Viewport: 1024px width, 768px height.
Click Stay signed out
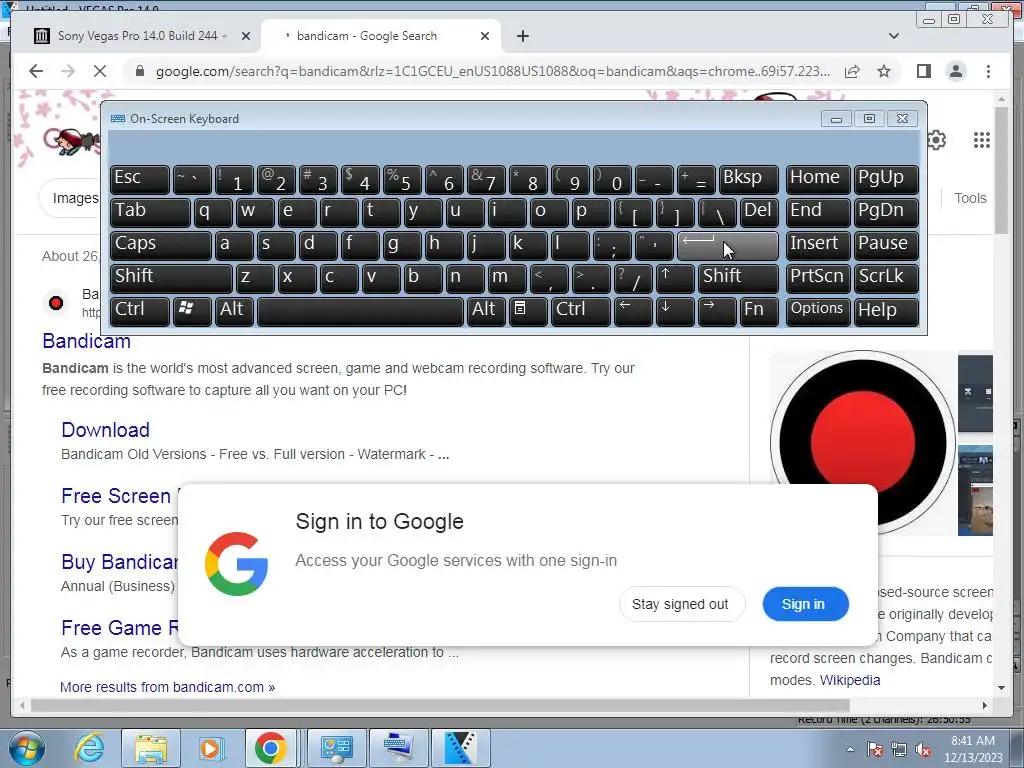tap(680, 604)
